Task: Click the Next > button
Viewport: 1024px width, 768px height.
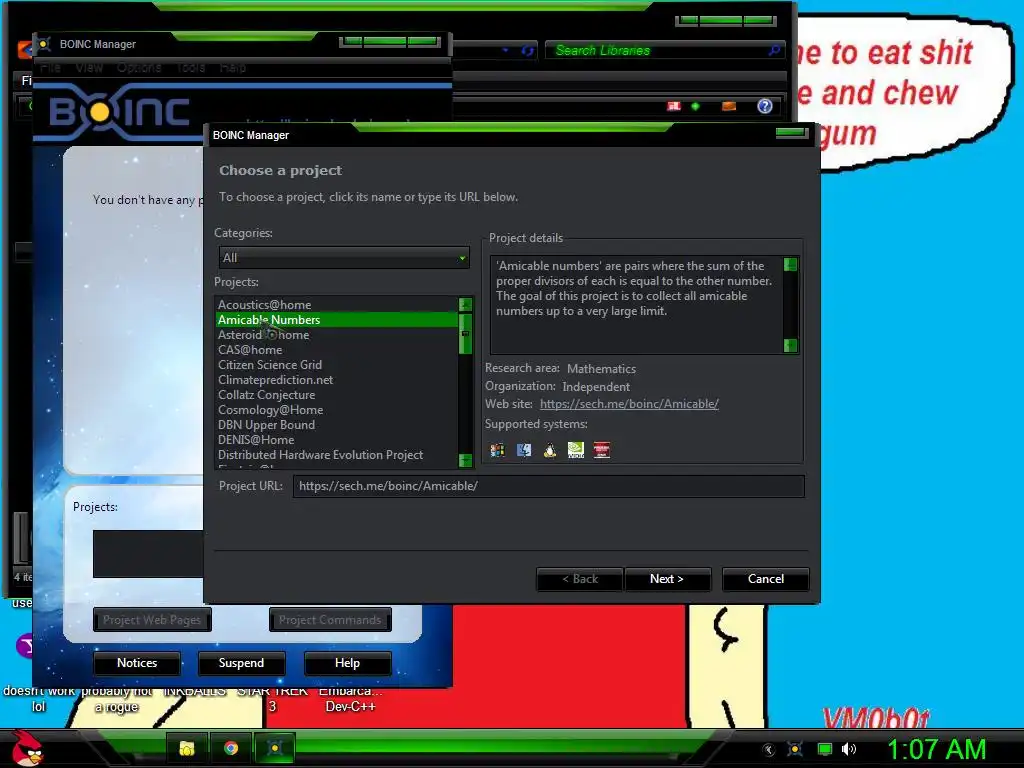Action: click(x=667, y=579)
